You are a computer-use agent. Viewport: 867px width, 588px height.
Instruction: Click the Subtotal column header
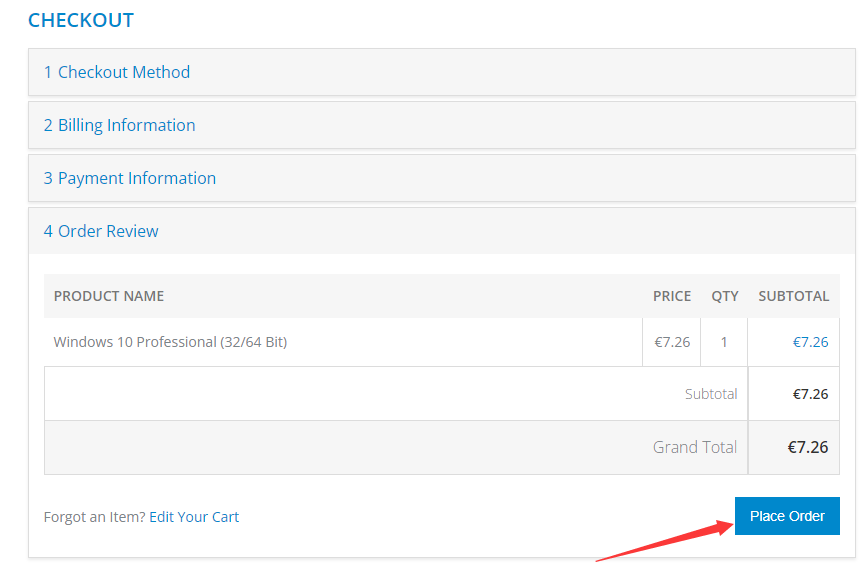(x=793, y=296)
